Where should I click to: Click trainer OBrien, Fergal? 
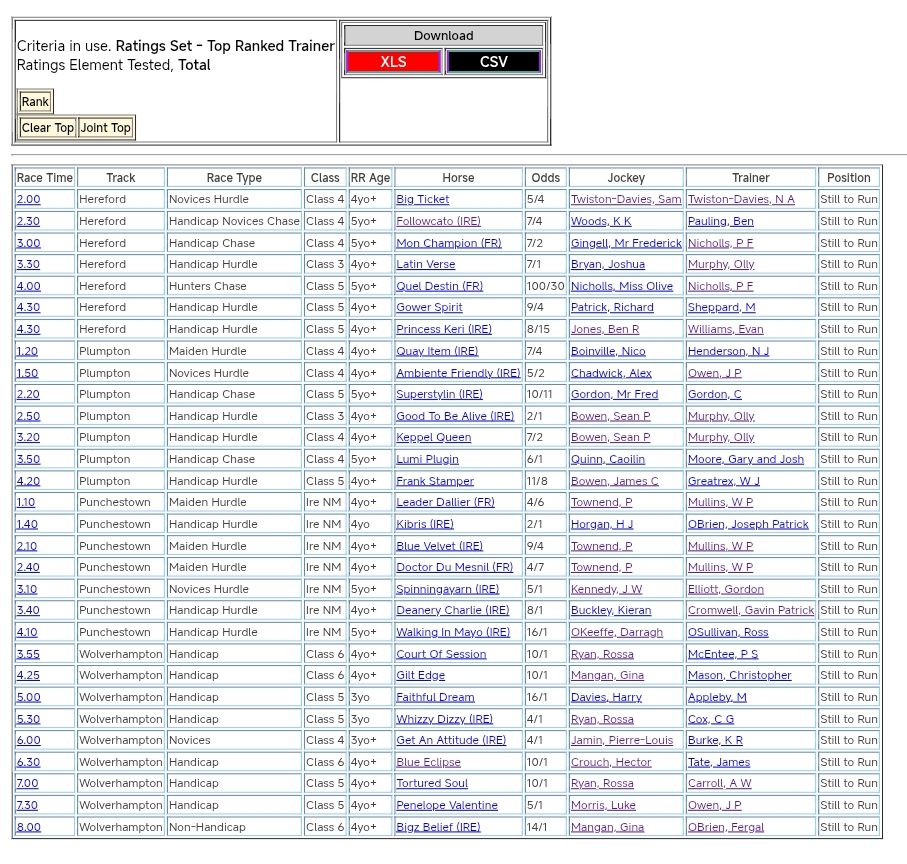(725, 827)
